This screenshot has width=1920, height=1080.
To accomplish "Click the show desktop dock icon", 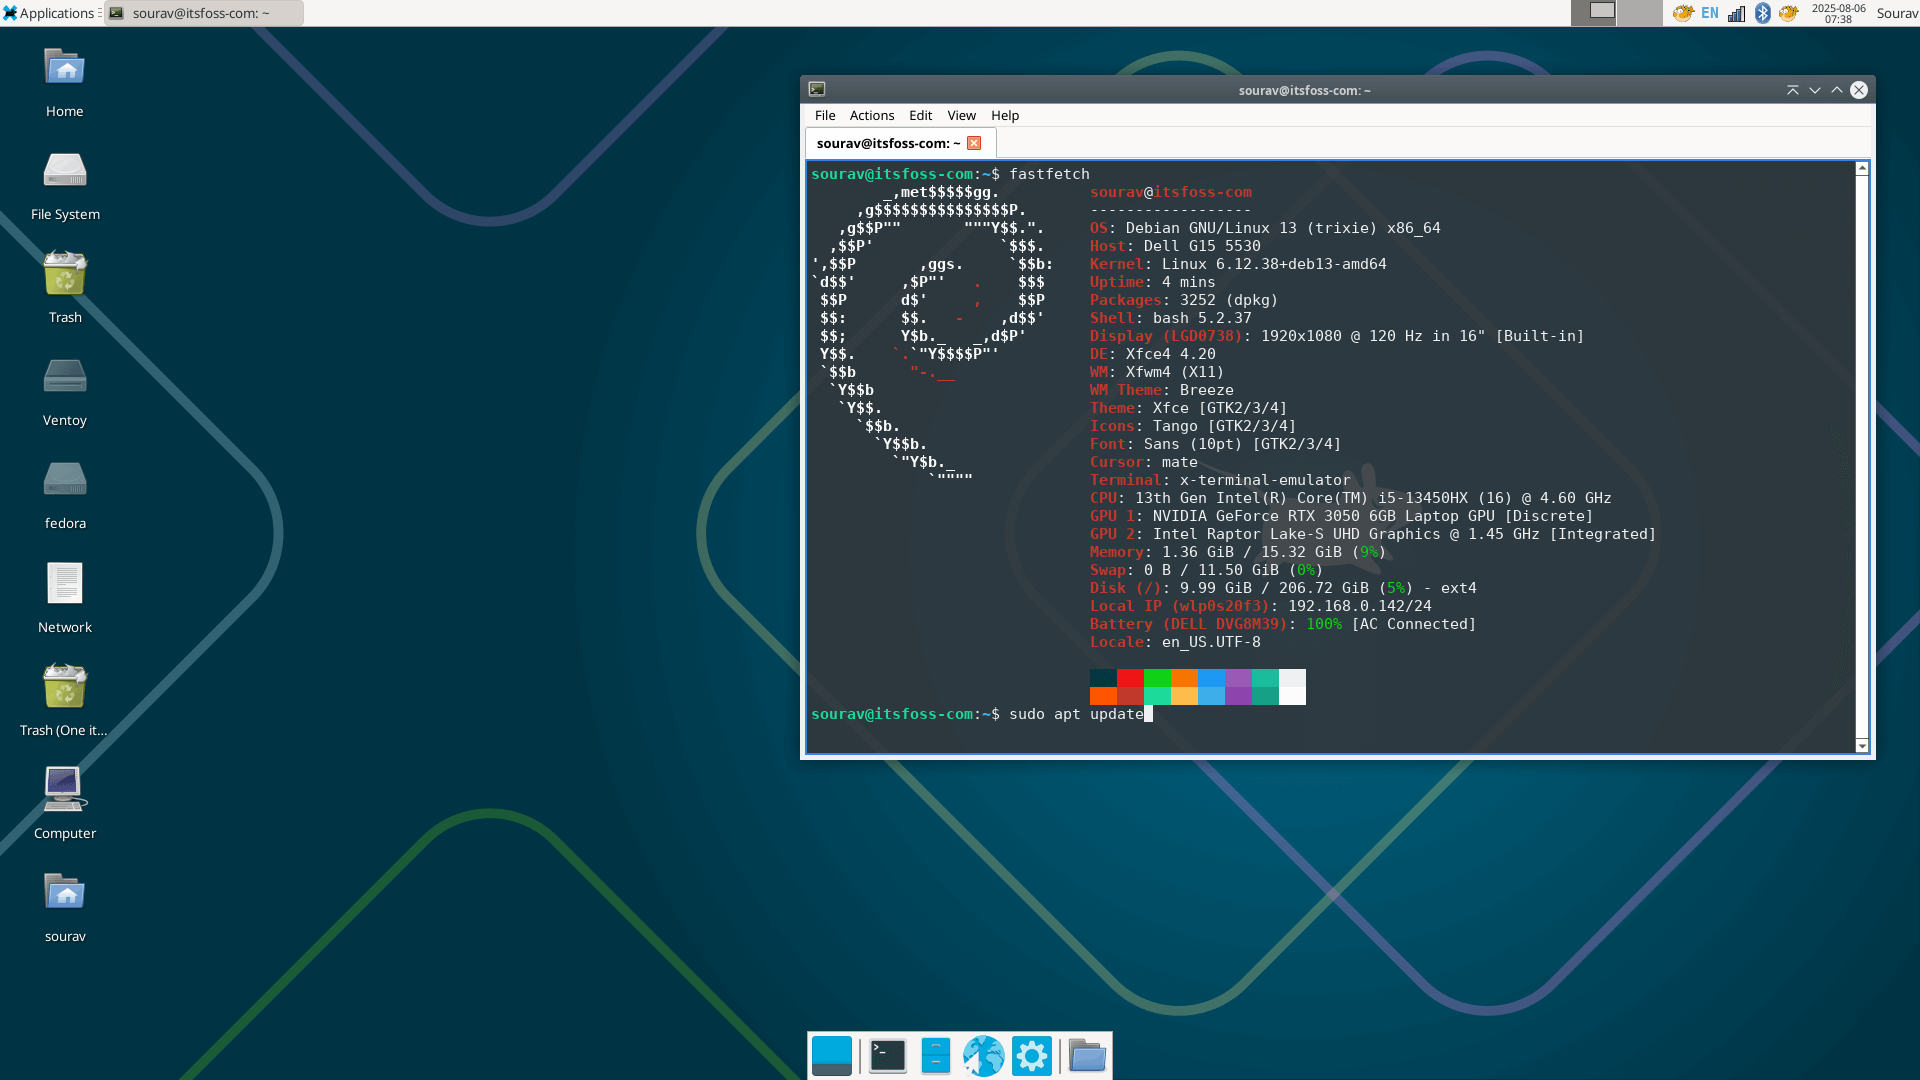I will point(831,1056).
